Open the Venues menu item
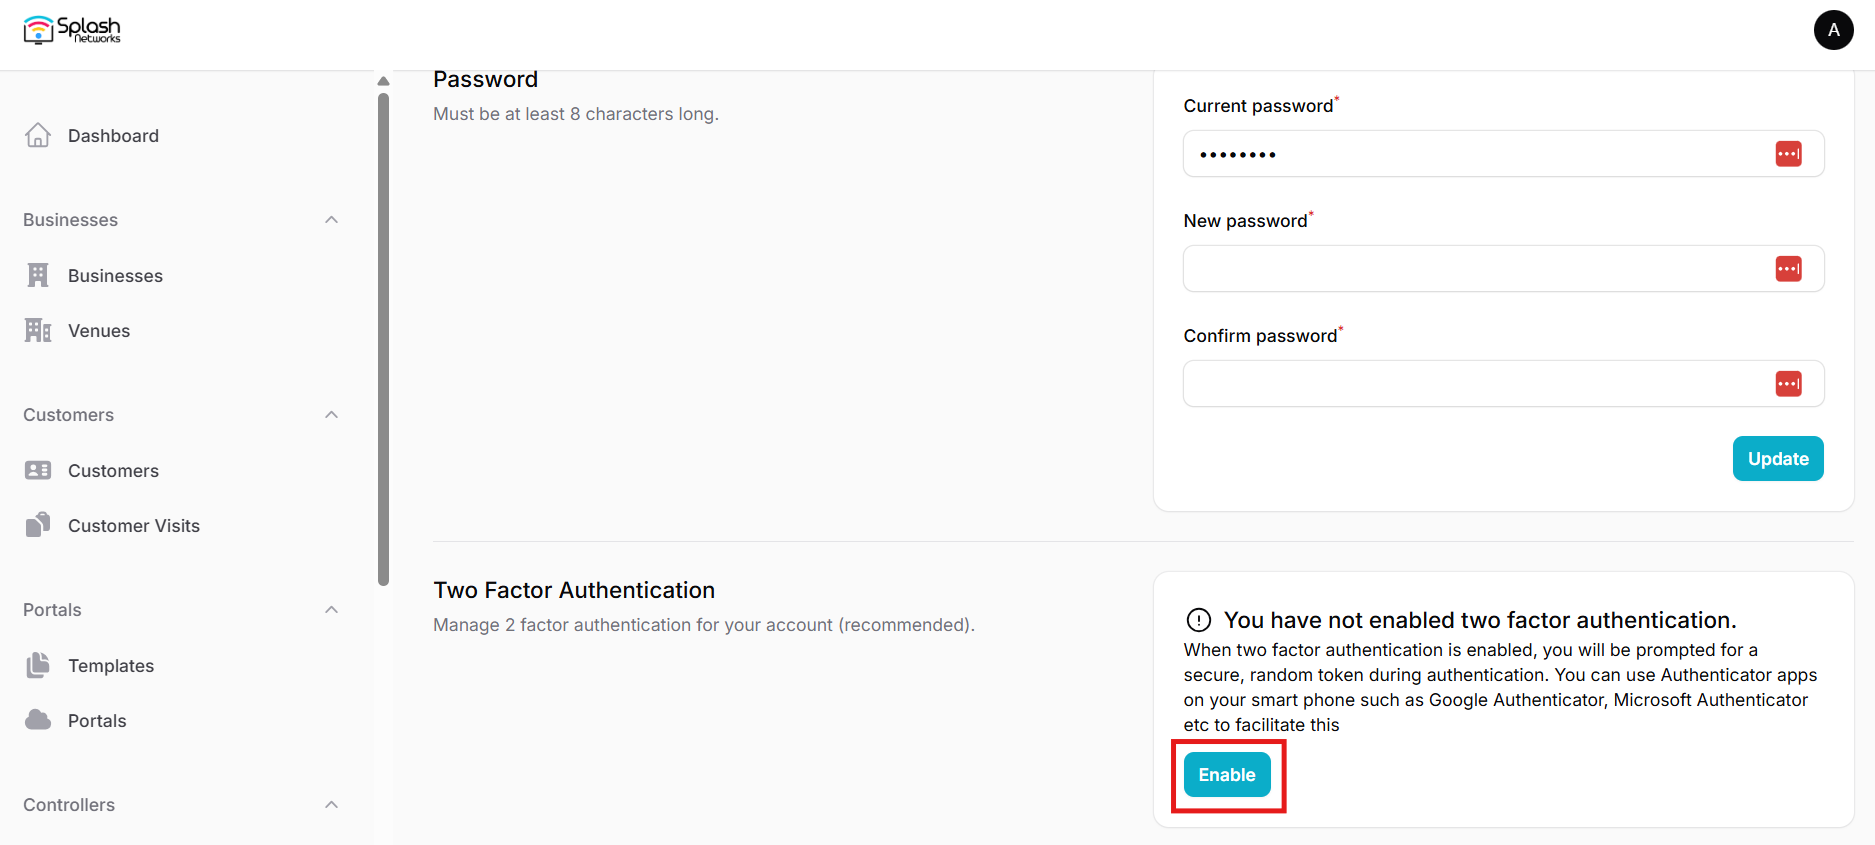The width and height of the screenshot is (1875, 845). pos(99,331)
